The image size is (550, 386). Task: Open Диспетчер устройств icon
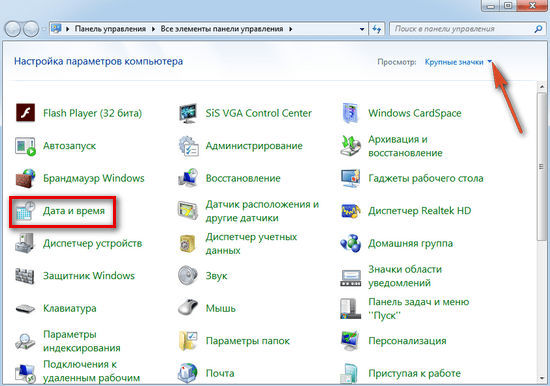25,243
